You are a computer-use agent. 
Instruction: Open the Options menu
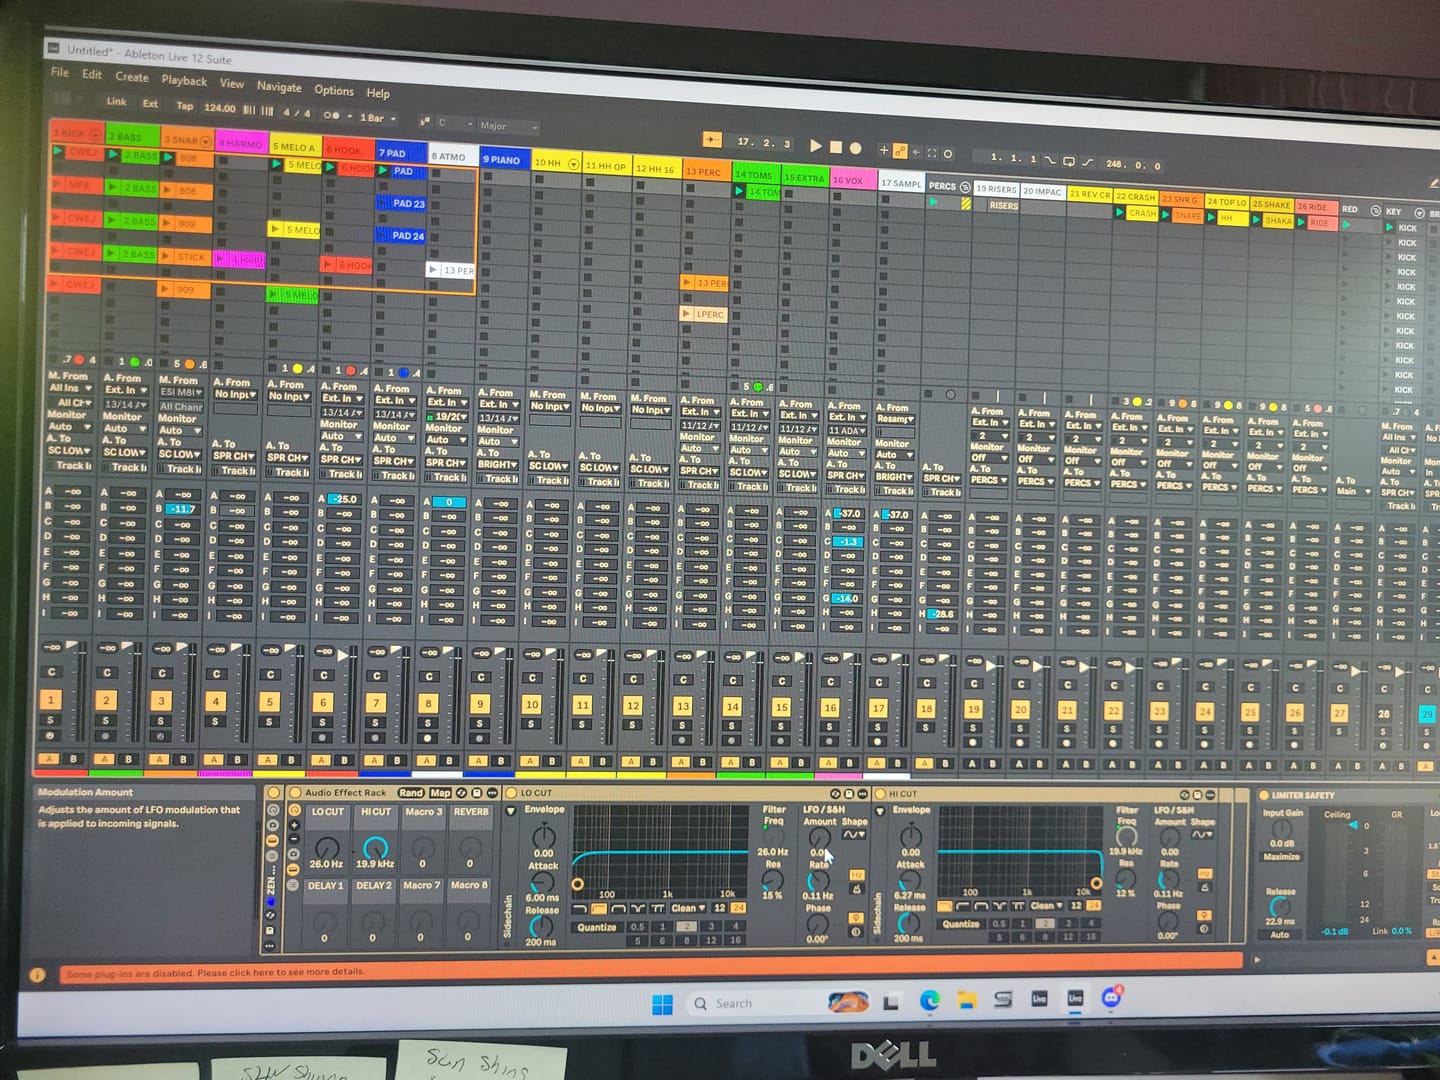click(x=334, y=90)
